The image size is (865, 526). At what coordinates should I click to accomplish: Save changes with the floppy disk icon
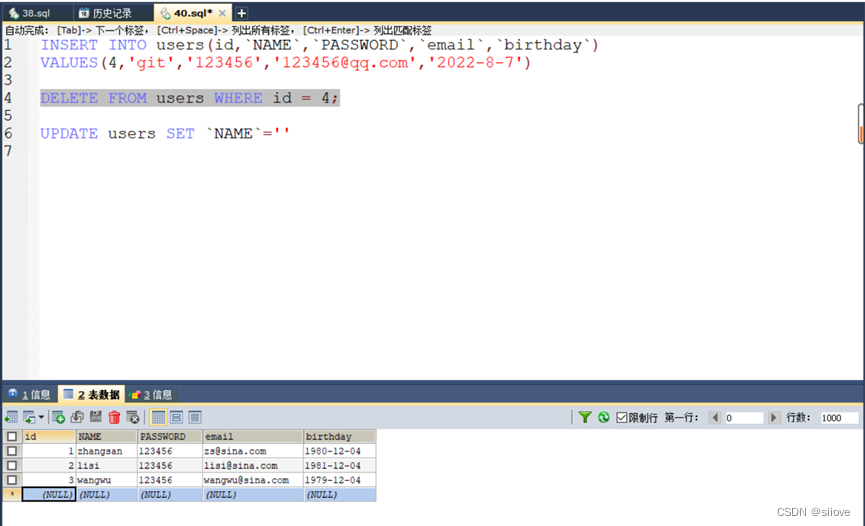(x=96, y=417)
